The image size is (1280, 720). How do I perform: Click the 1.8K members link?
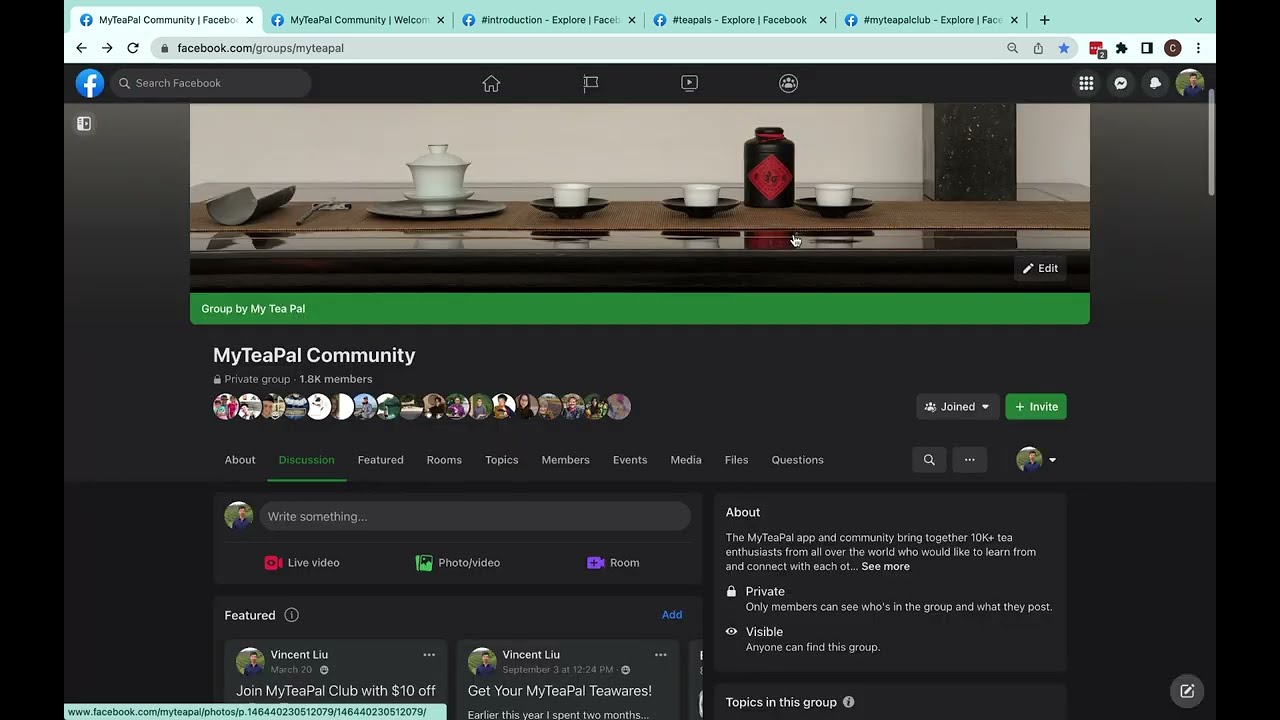pyautogui.click(x=336, y=379)
